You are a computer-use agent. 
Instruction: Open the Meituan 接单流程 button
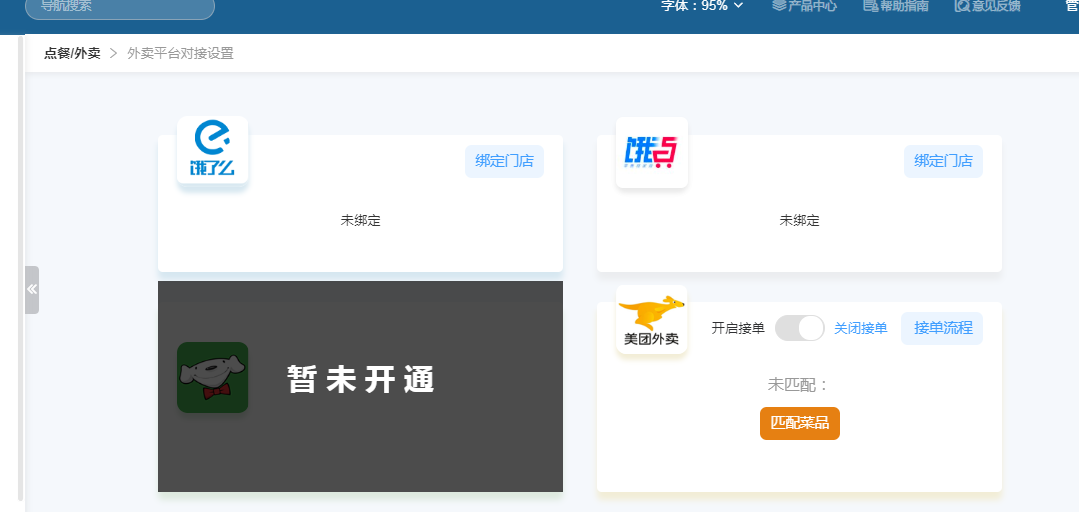tap(941, 328)
